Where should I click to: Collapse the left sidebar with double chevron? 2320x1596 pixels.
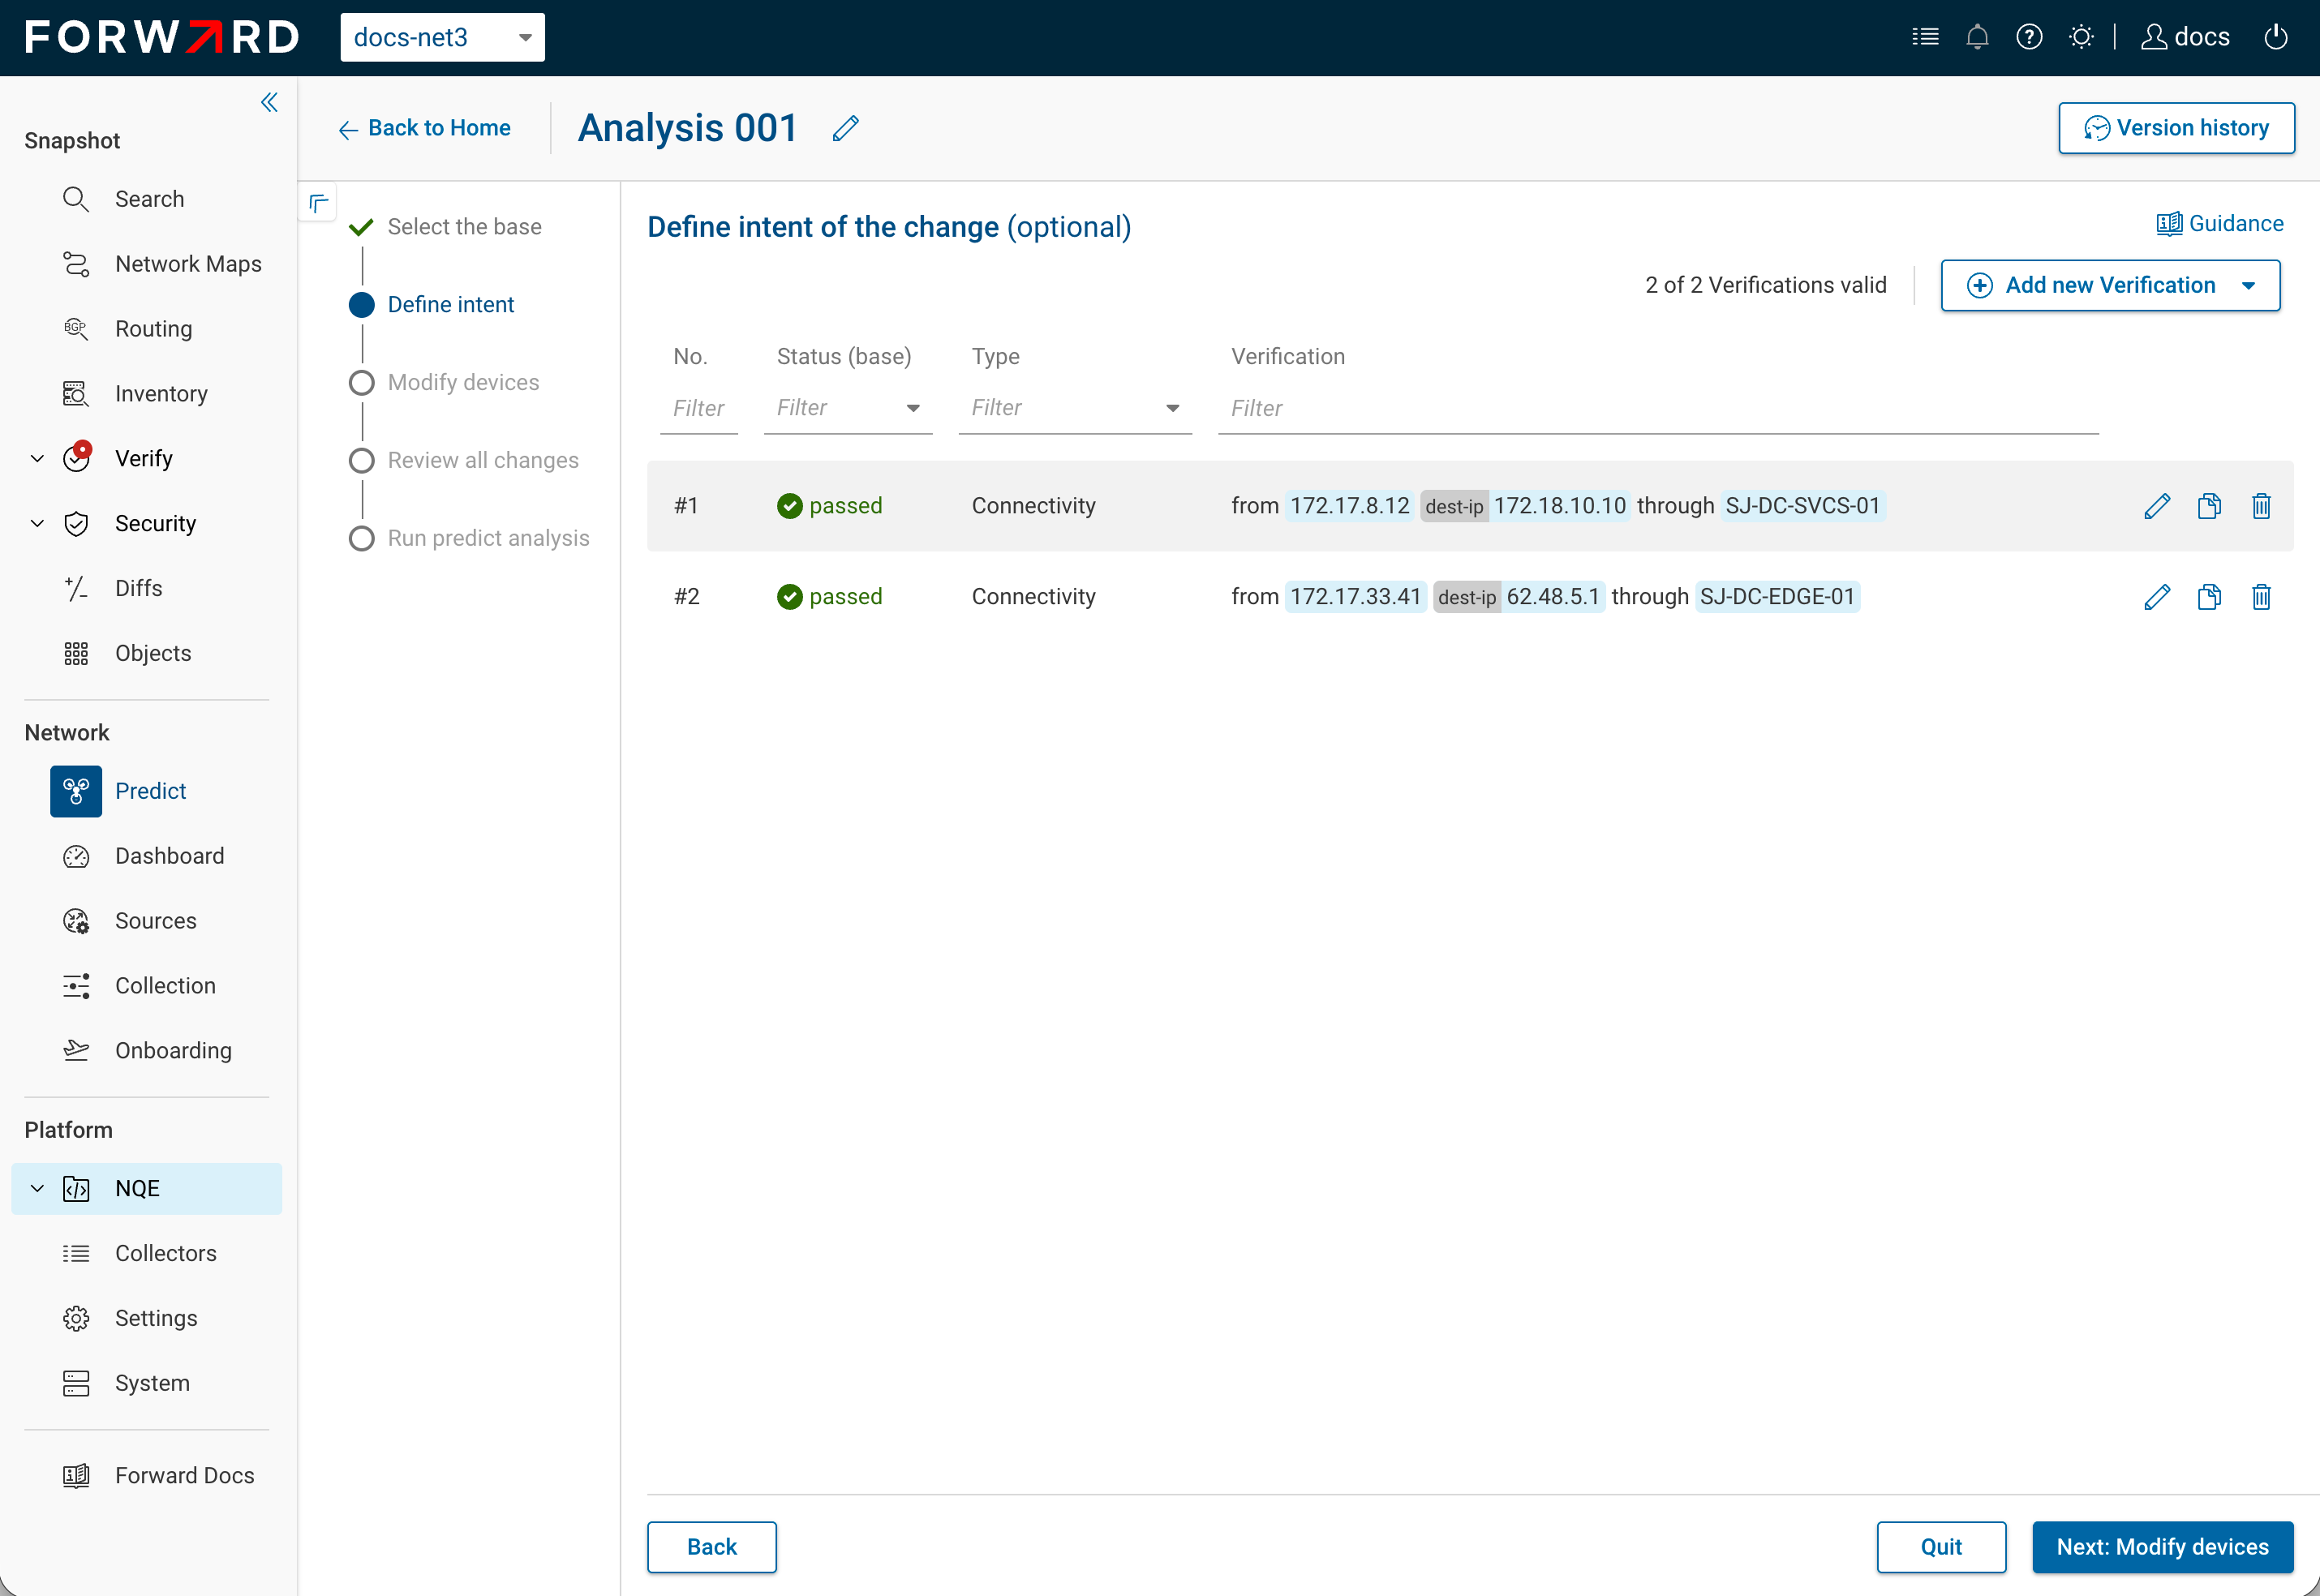[x=269, y=102]
